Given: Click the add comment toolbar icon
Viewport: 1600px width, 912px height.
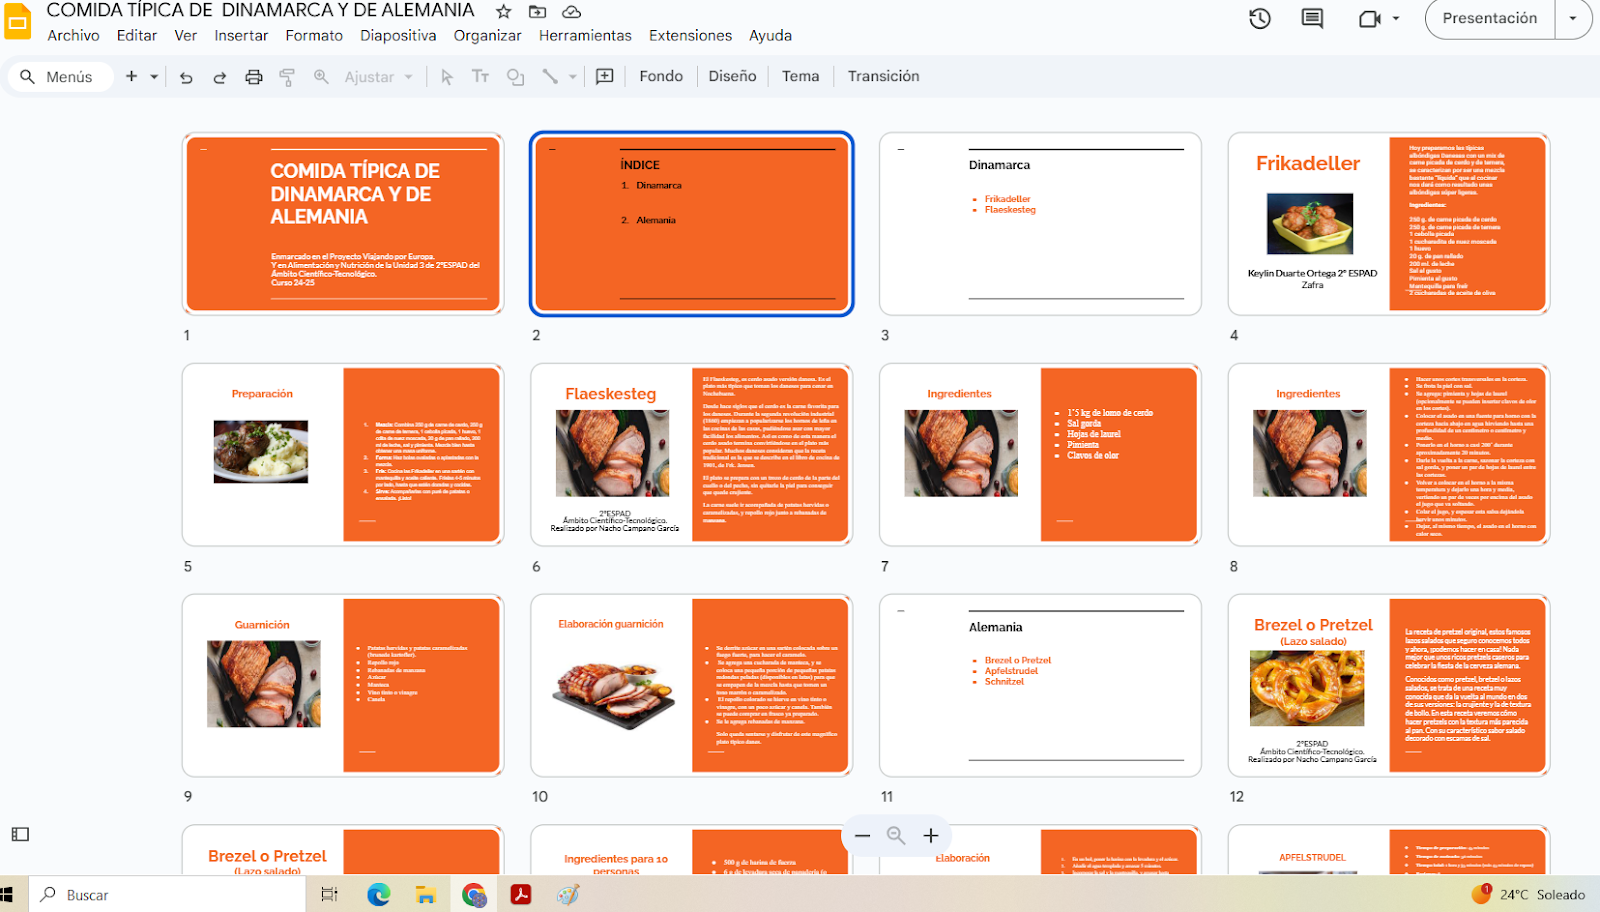Looking at the screenshot, I should click(x=605, y=77).
